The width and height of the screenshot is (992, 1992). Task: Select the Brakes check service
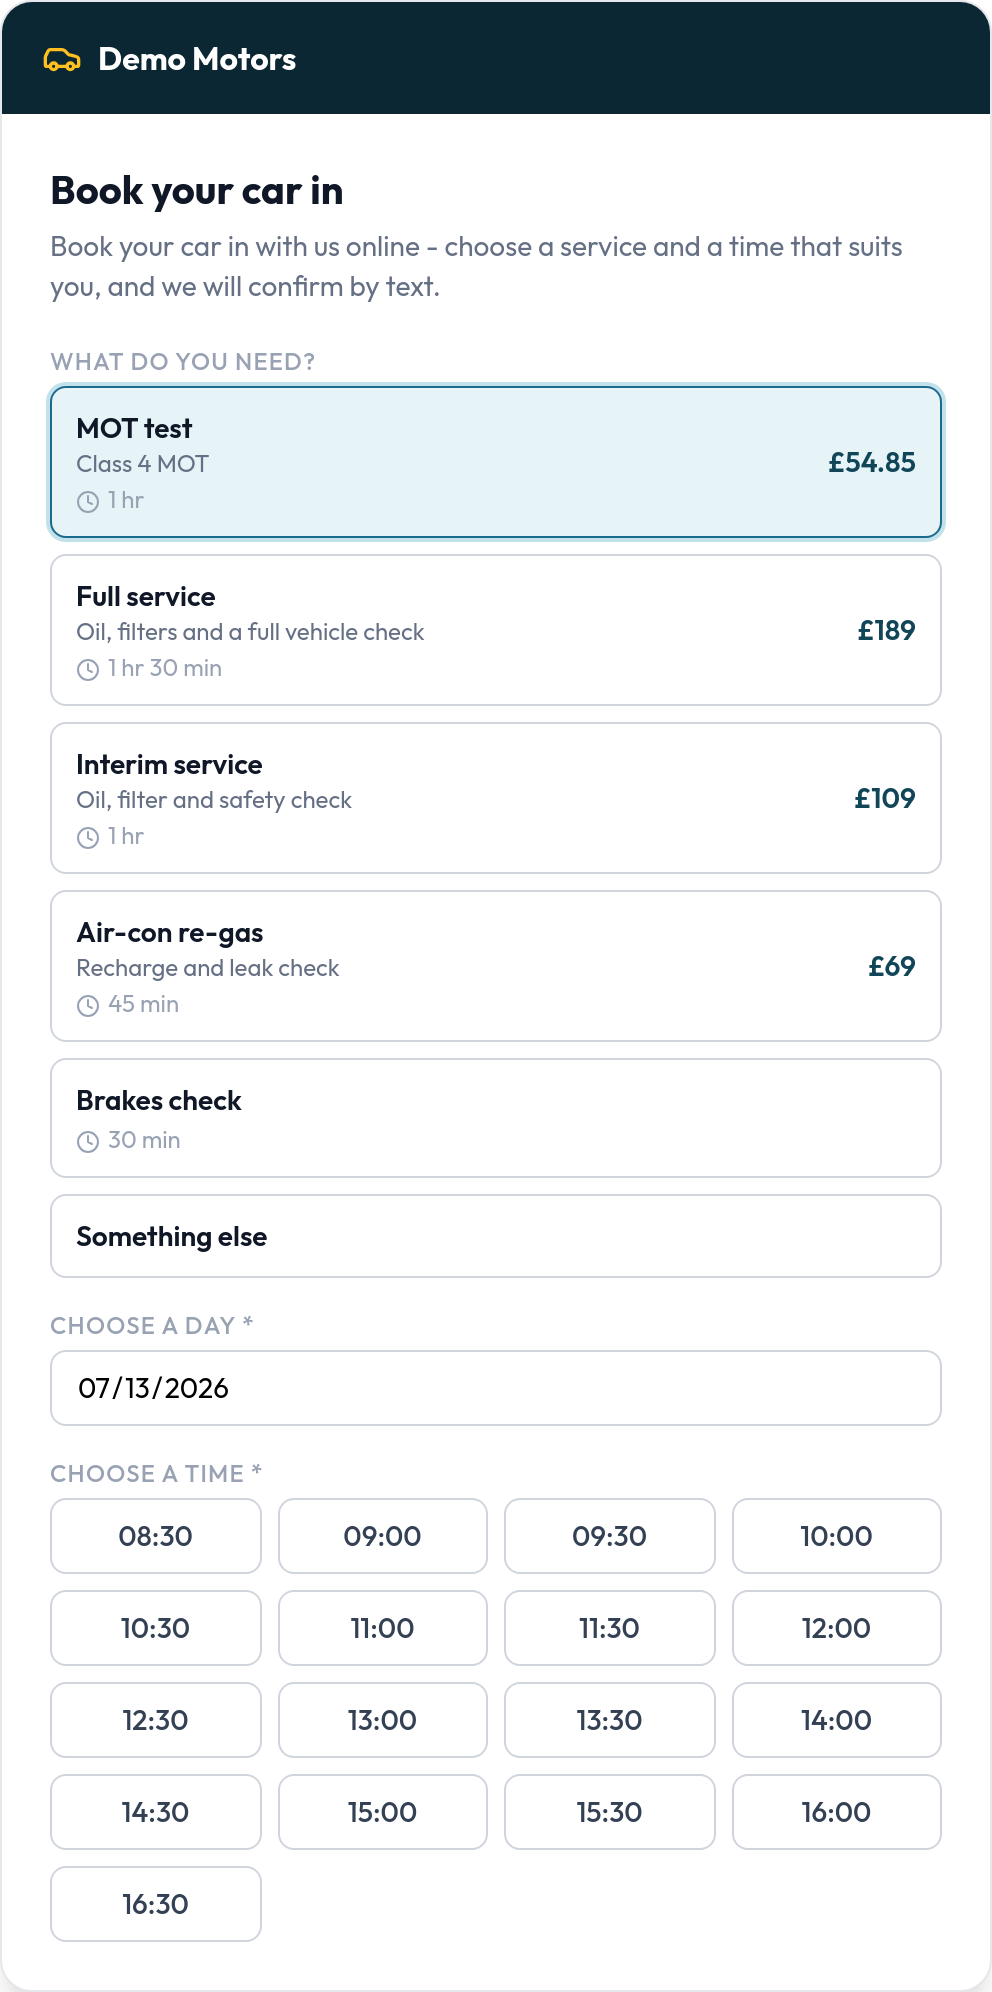(496, 1118)
